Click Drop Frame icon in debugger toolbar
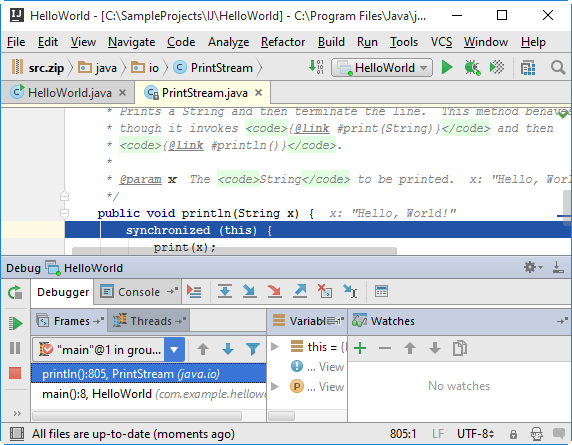 (x=325, y=291)
